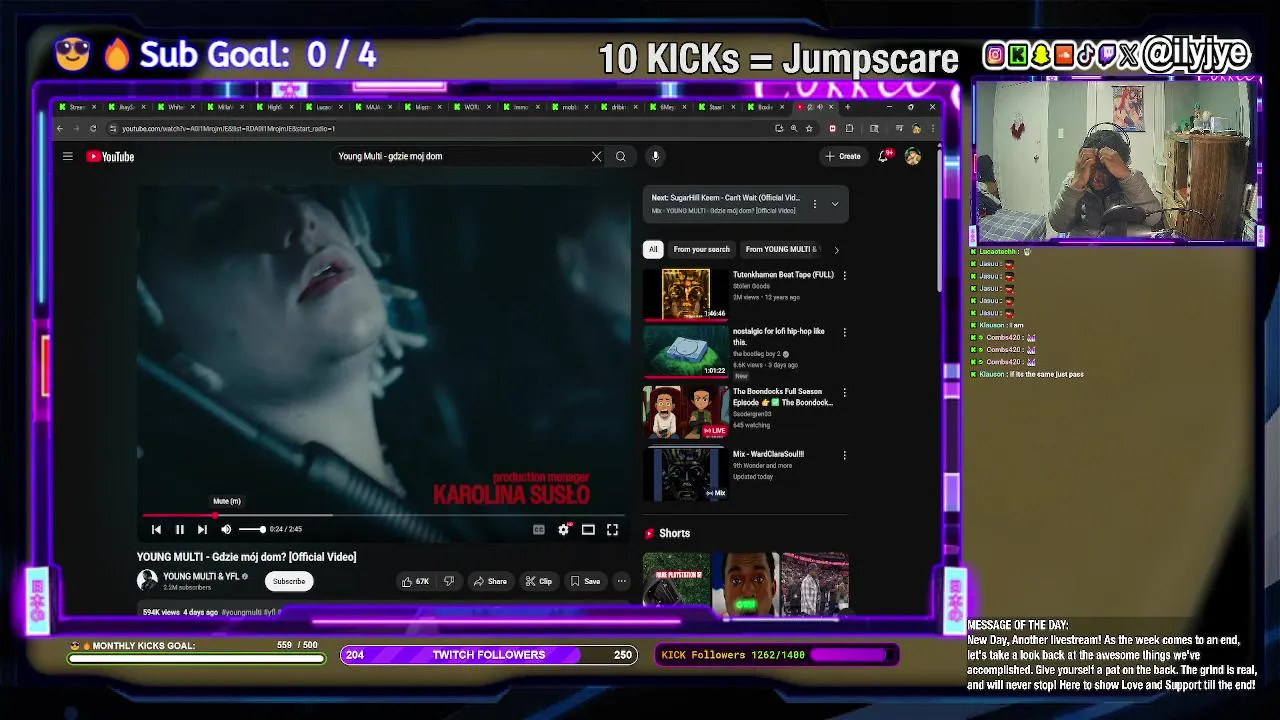1280x720 pixels.
Task: Open the YouTube hamburger guide menu
Action: (x=67, y=156)
